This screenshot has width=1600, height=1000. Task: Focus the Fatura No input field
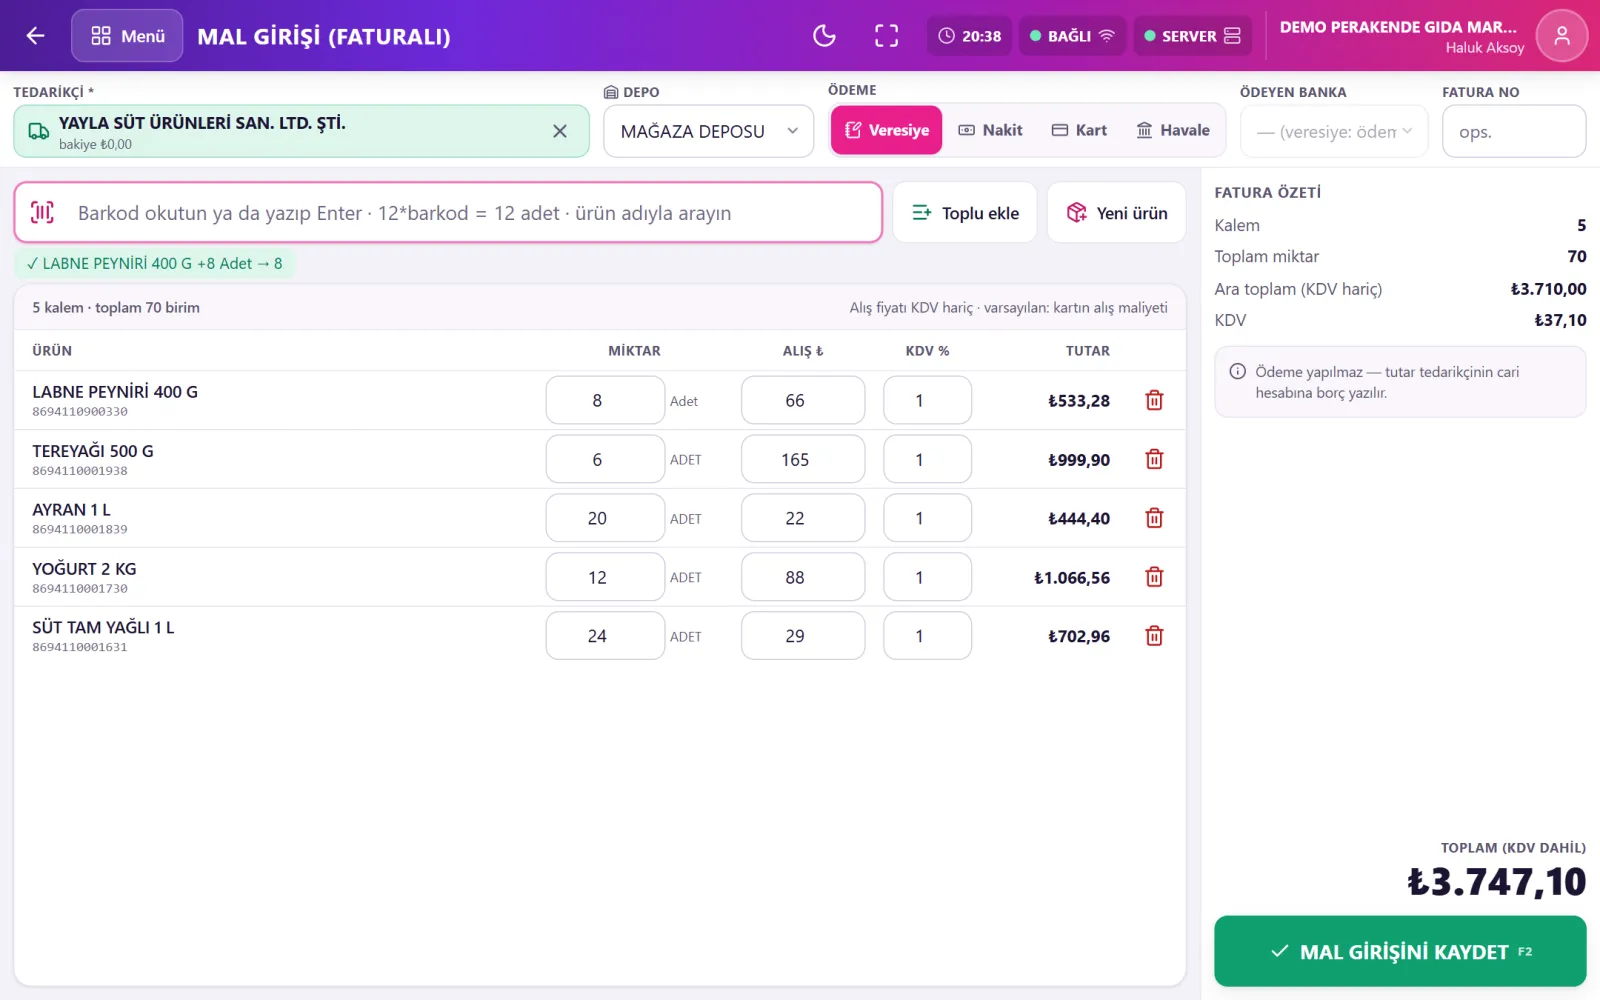tap(1514, 131)
